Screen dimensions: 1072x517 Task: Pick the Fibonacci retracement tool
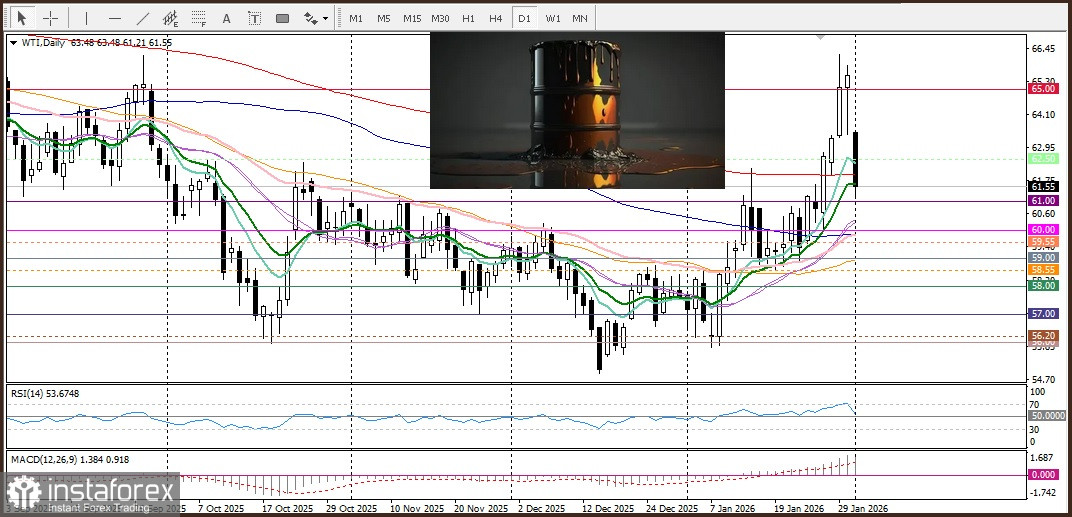pyautogui.click(x=200, y=18)
